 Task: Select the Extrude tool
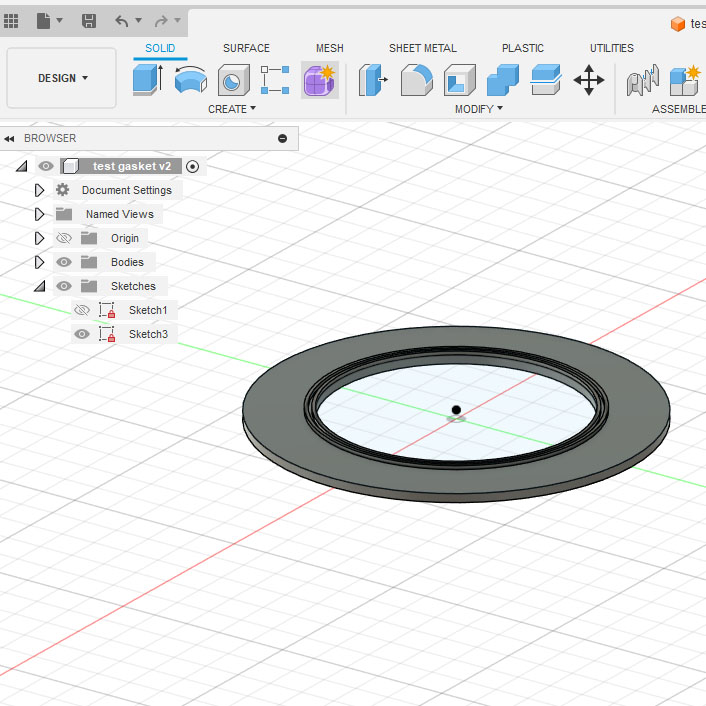tap(148, 80)
